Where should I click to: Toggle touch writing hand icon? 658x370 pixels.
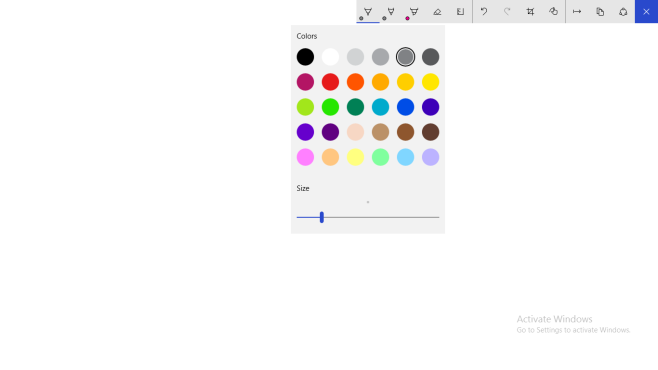click(x=554, y=12)
